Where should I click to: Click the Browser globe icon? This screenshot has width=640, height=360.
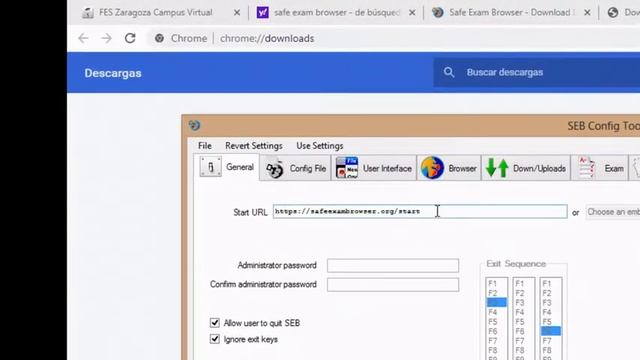[x=432, y=168]
